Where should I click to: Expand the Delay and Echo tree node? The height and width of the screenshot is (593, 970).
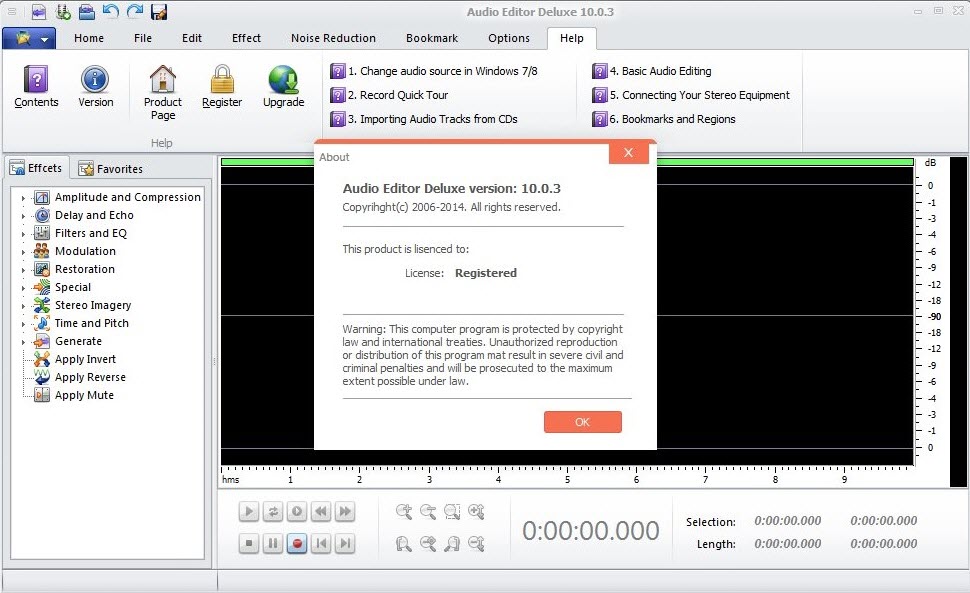(x=24, y=216)
